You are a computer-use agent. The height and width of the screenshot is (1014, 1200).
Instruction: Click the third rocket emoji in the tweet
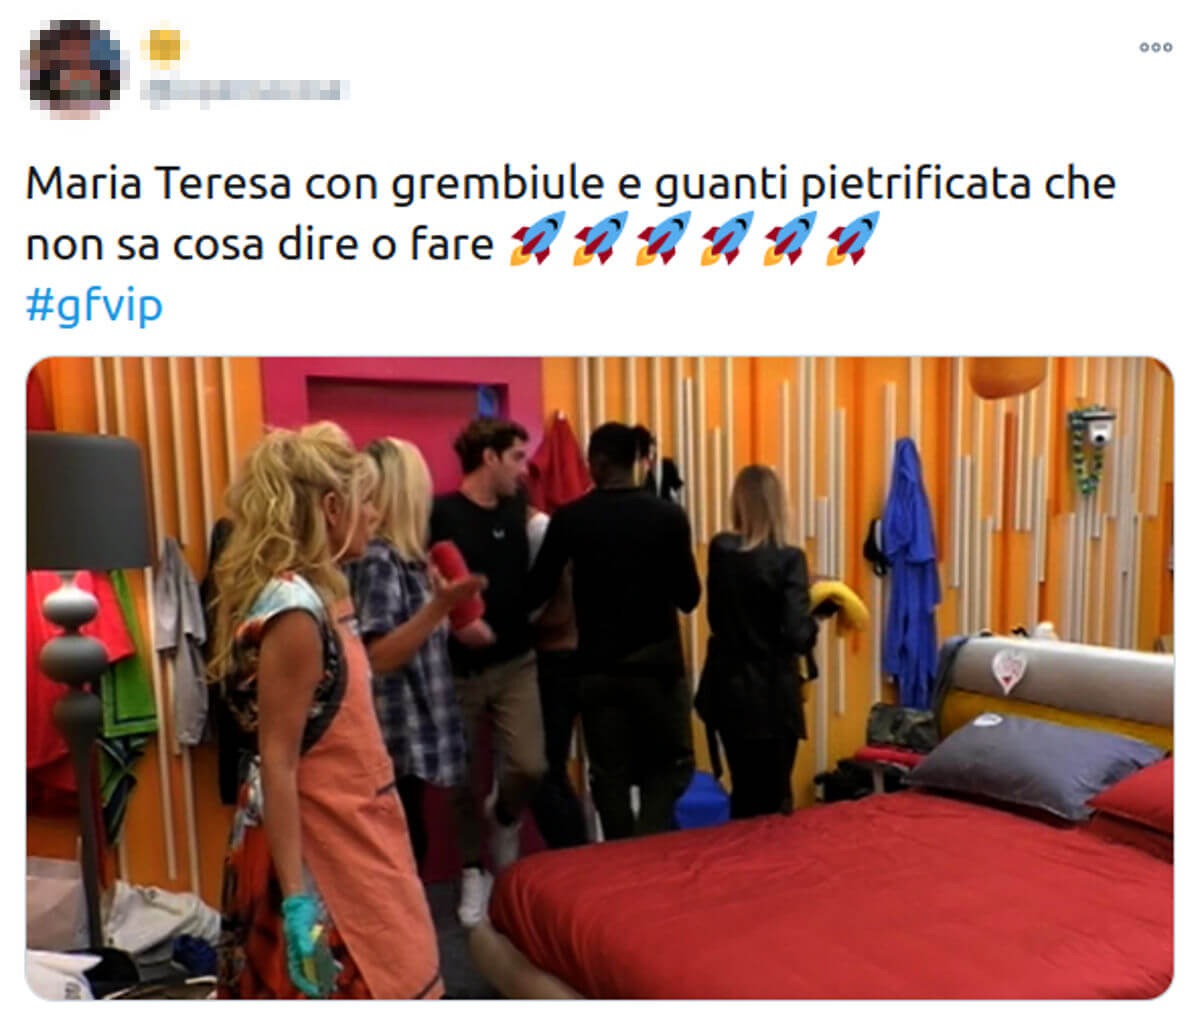click(x=664, y=239)
